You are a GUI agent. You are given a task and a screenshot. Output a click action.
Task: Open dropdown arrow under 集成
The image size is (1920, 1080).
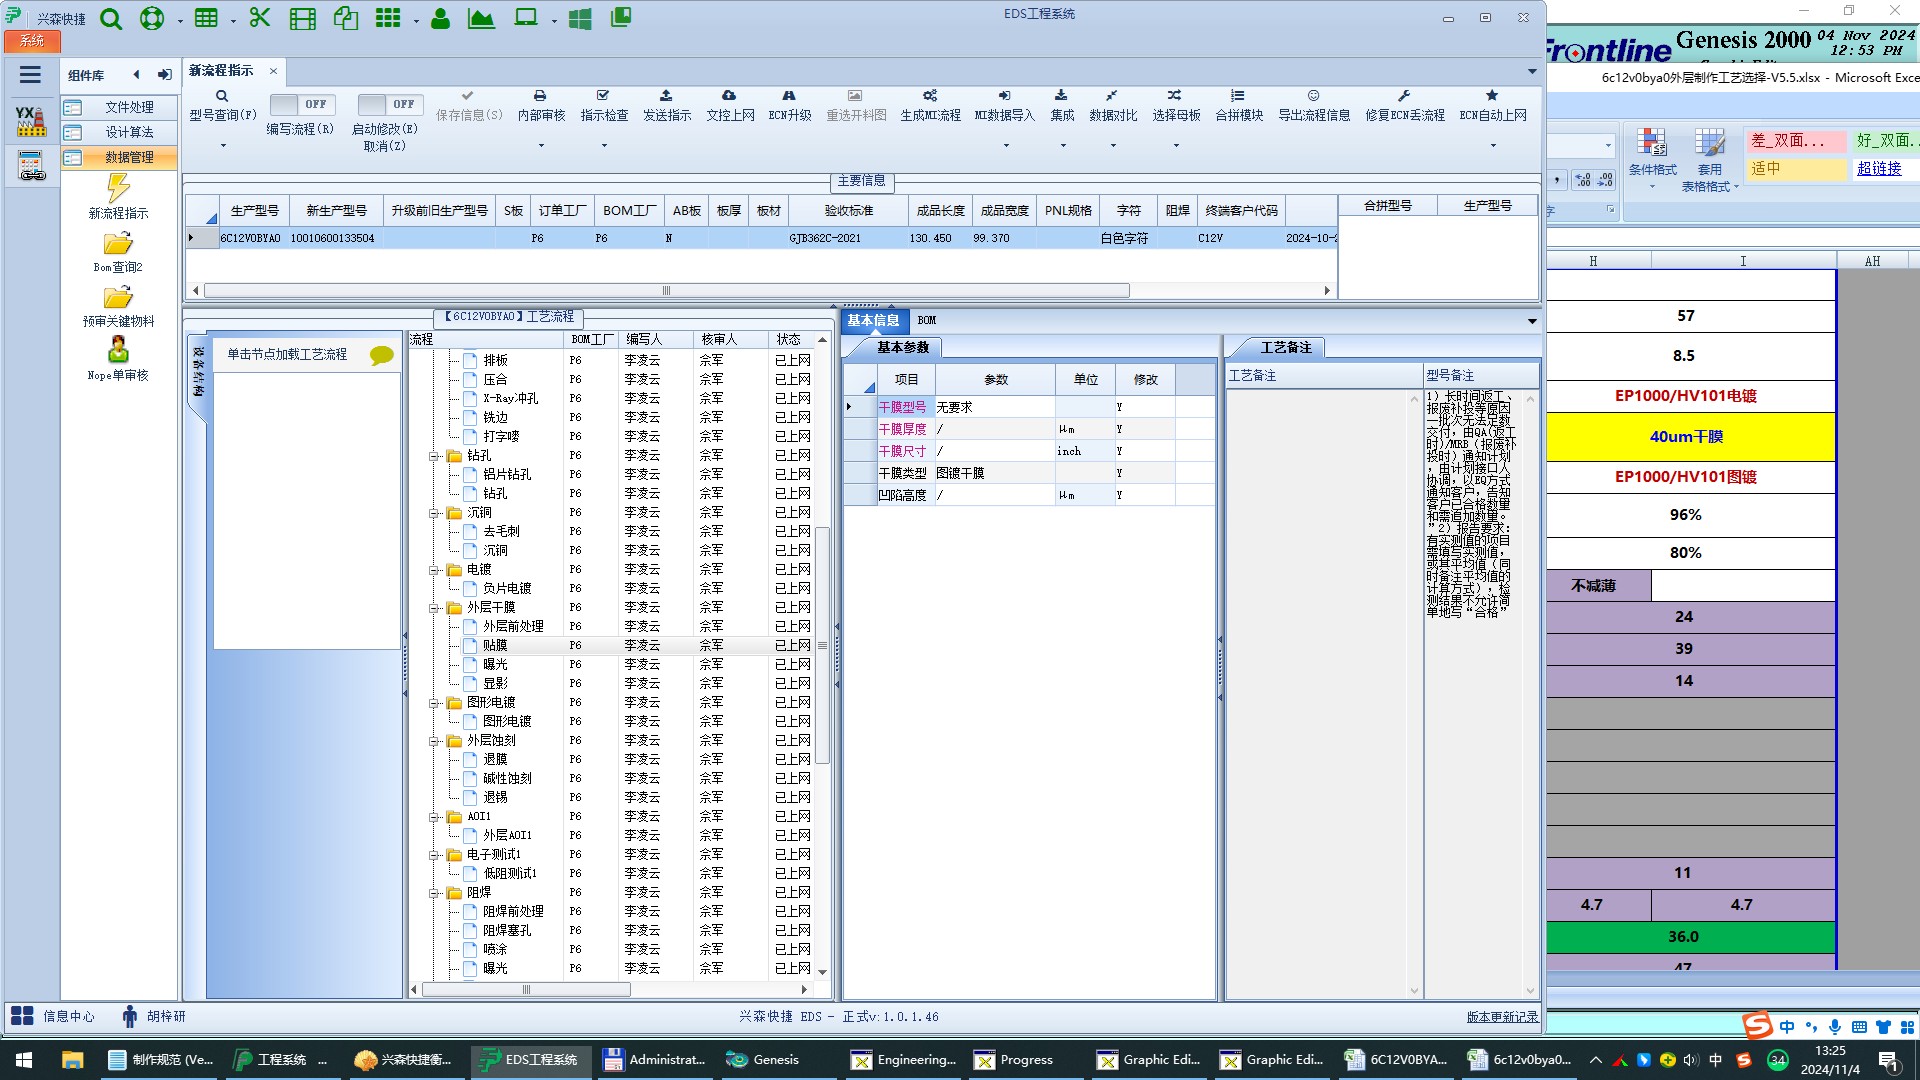[1063, 146]
